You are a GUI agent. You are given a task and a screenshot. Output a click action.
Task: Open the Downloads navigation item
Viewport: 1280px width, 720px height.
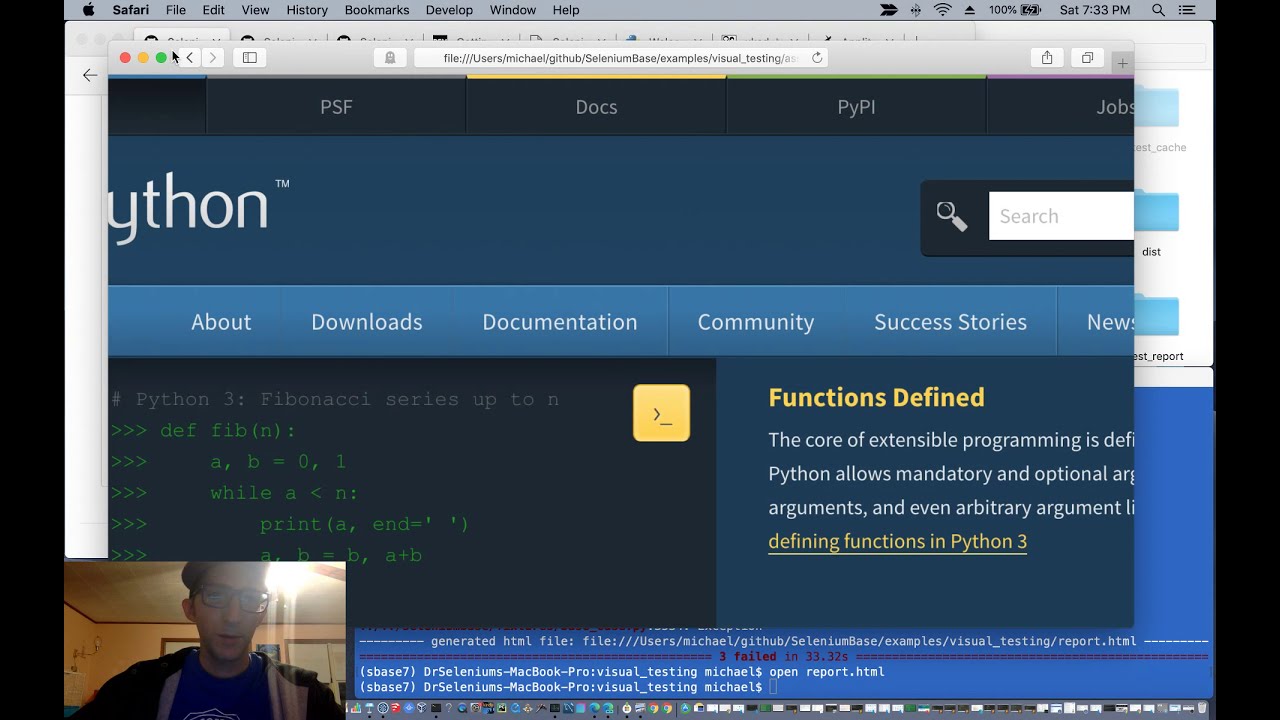tap(367, 322)
